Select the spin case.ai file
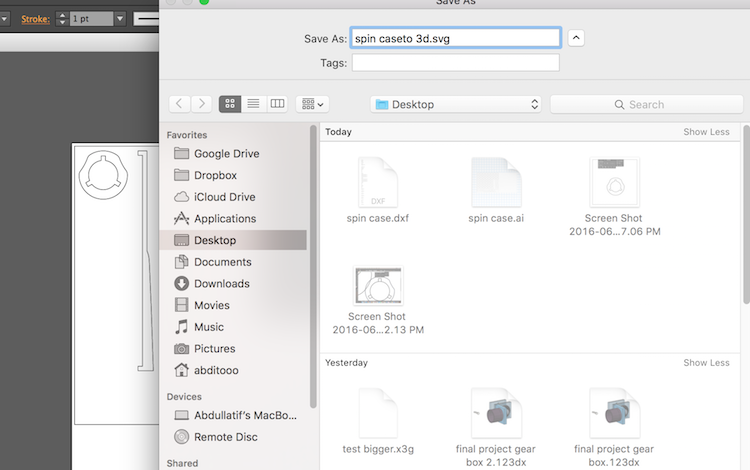Screen dimensions: 750x470 [x=496, y=191]
